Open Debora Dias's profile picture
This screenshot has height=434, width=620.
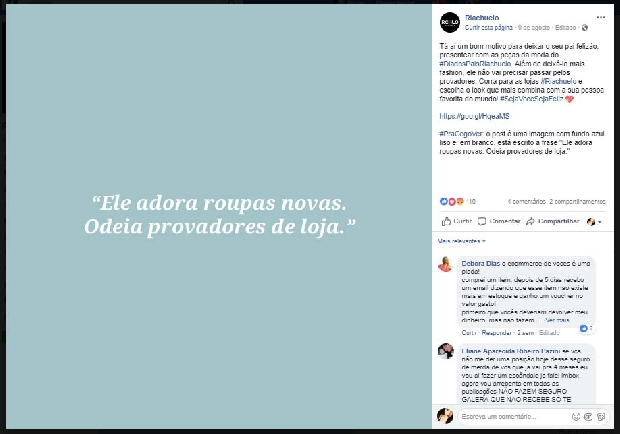click(x=445, y=264)
